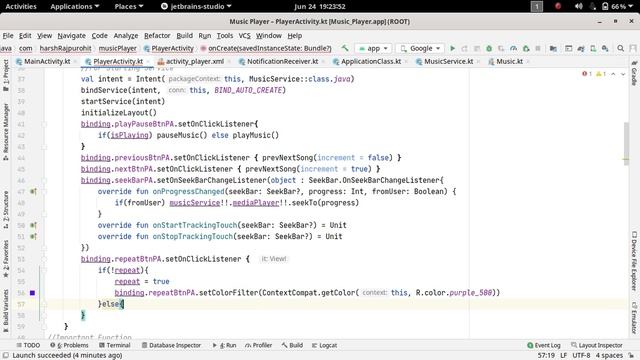Click the purple color swatch on line 56
The height and width of the screenshot is (360, 640).
pyautogui.click(x=32, y=293)
